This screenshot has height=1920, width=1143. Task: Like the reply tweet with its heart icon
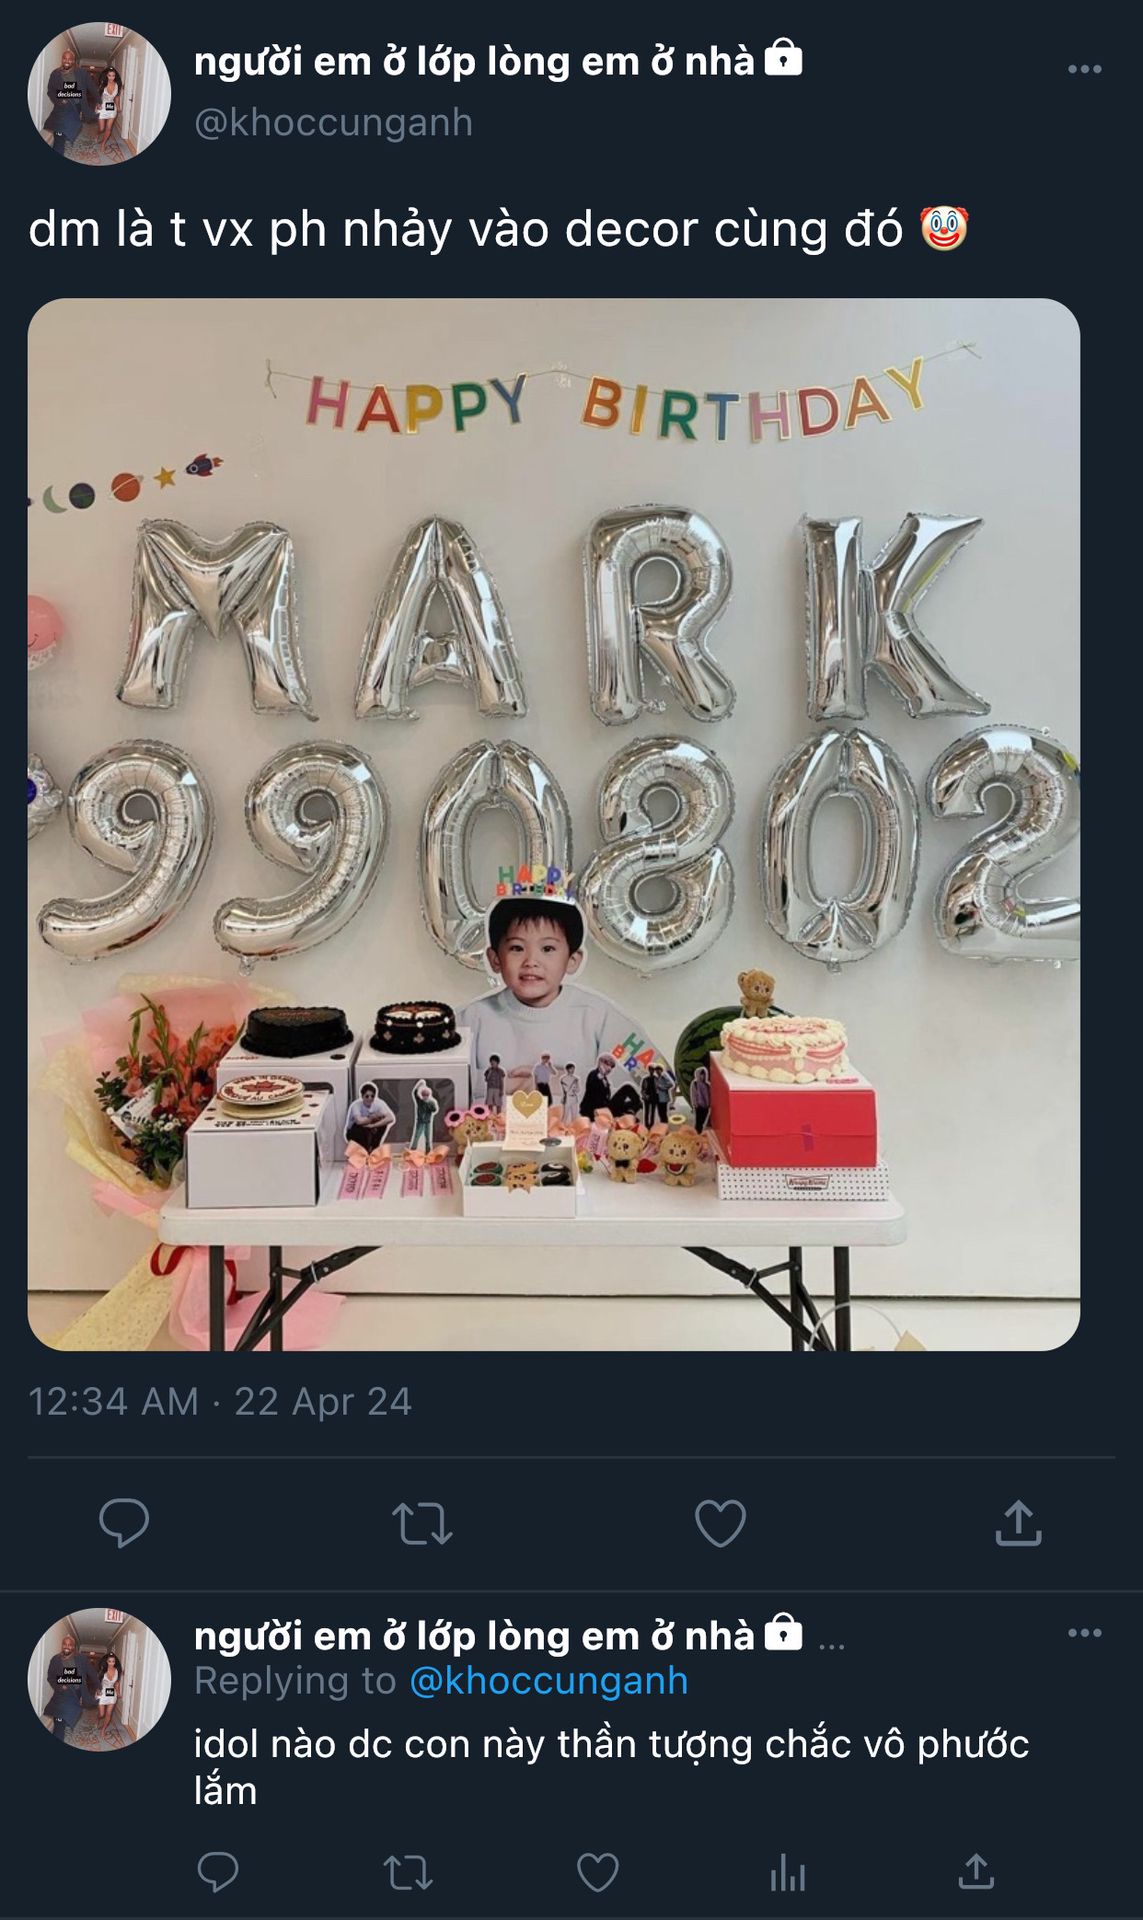click(x=598, y=1872)
